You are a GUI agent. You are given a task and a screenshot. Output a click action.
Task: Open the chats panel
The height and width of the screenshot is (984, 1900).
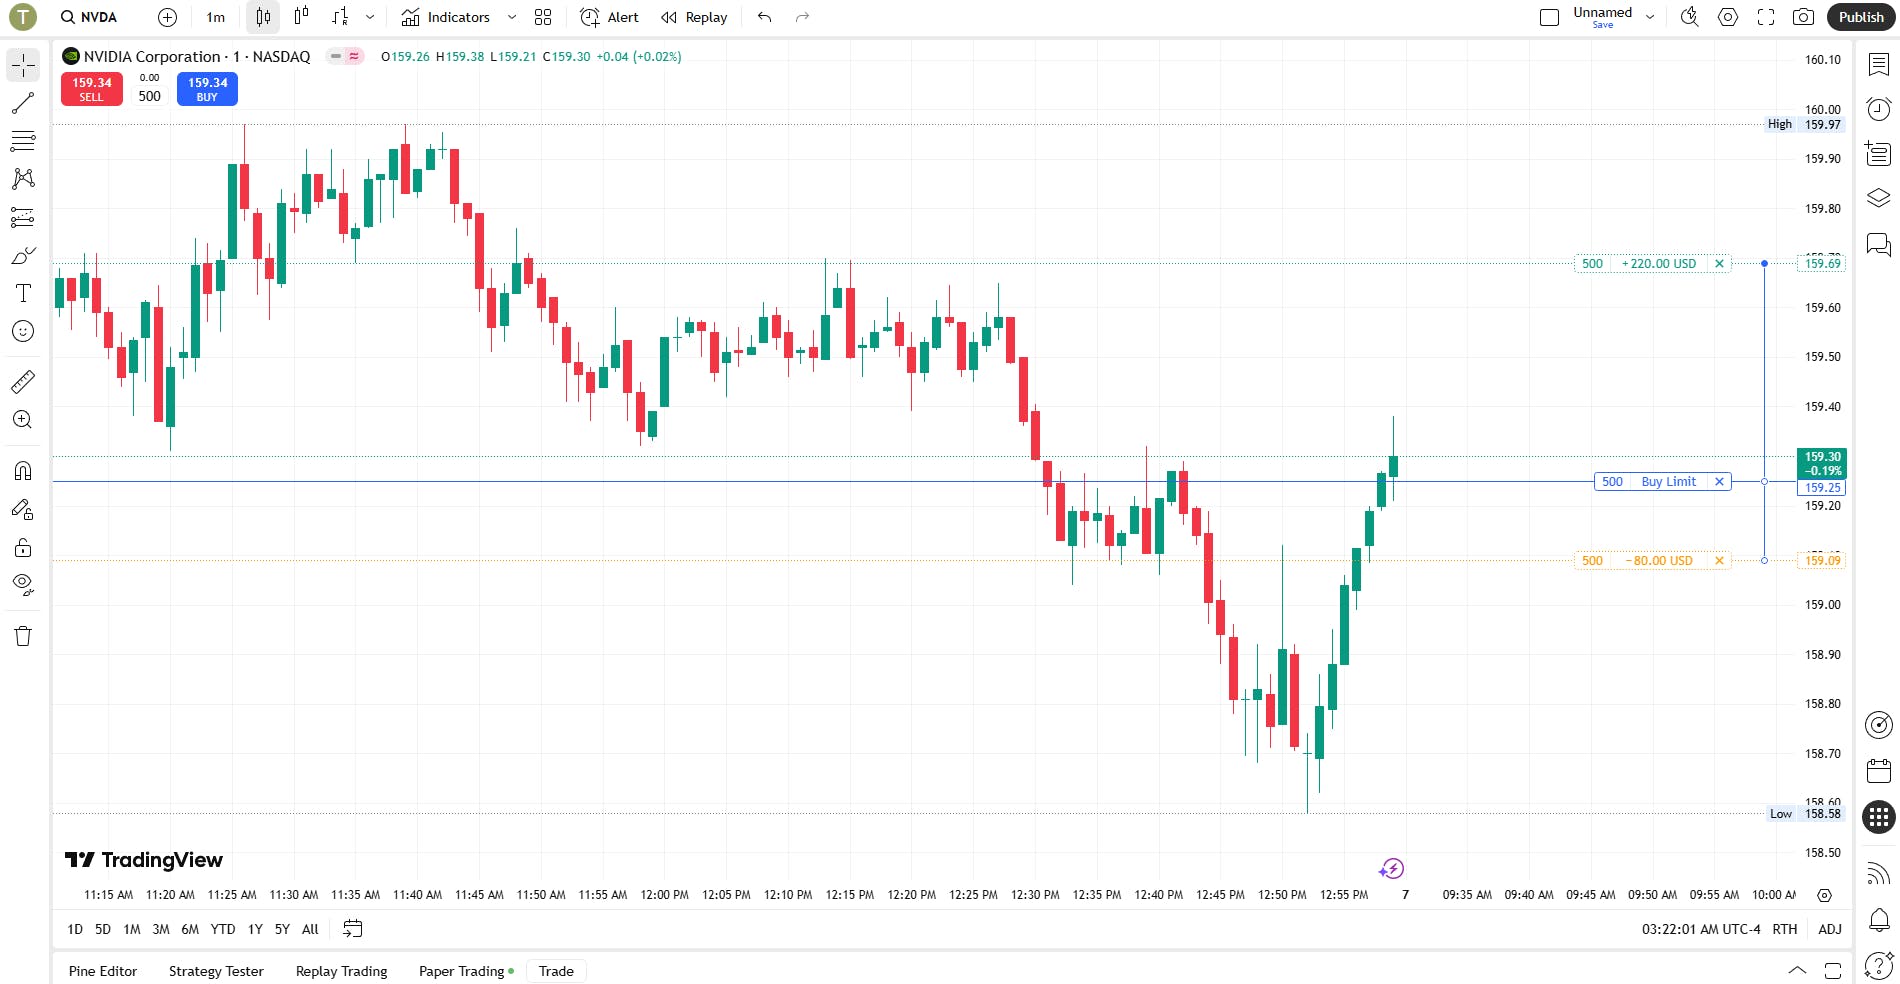click(1879, 243)
